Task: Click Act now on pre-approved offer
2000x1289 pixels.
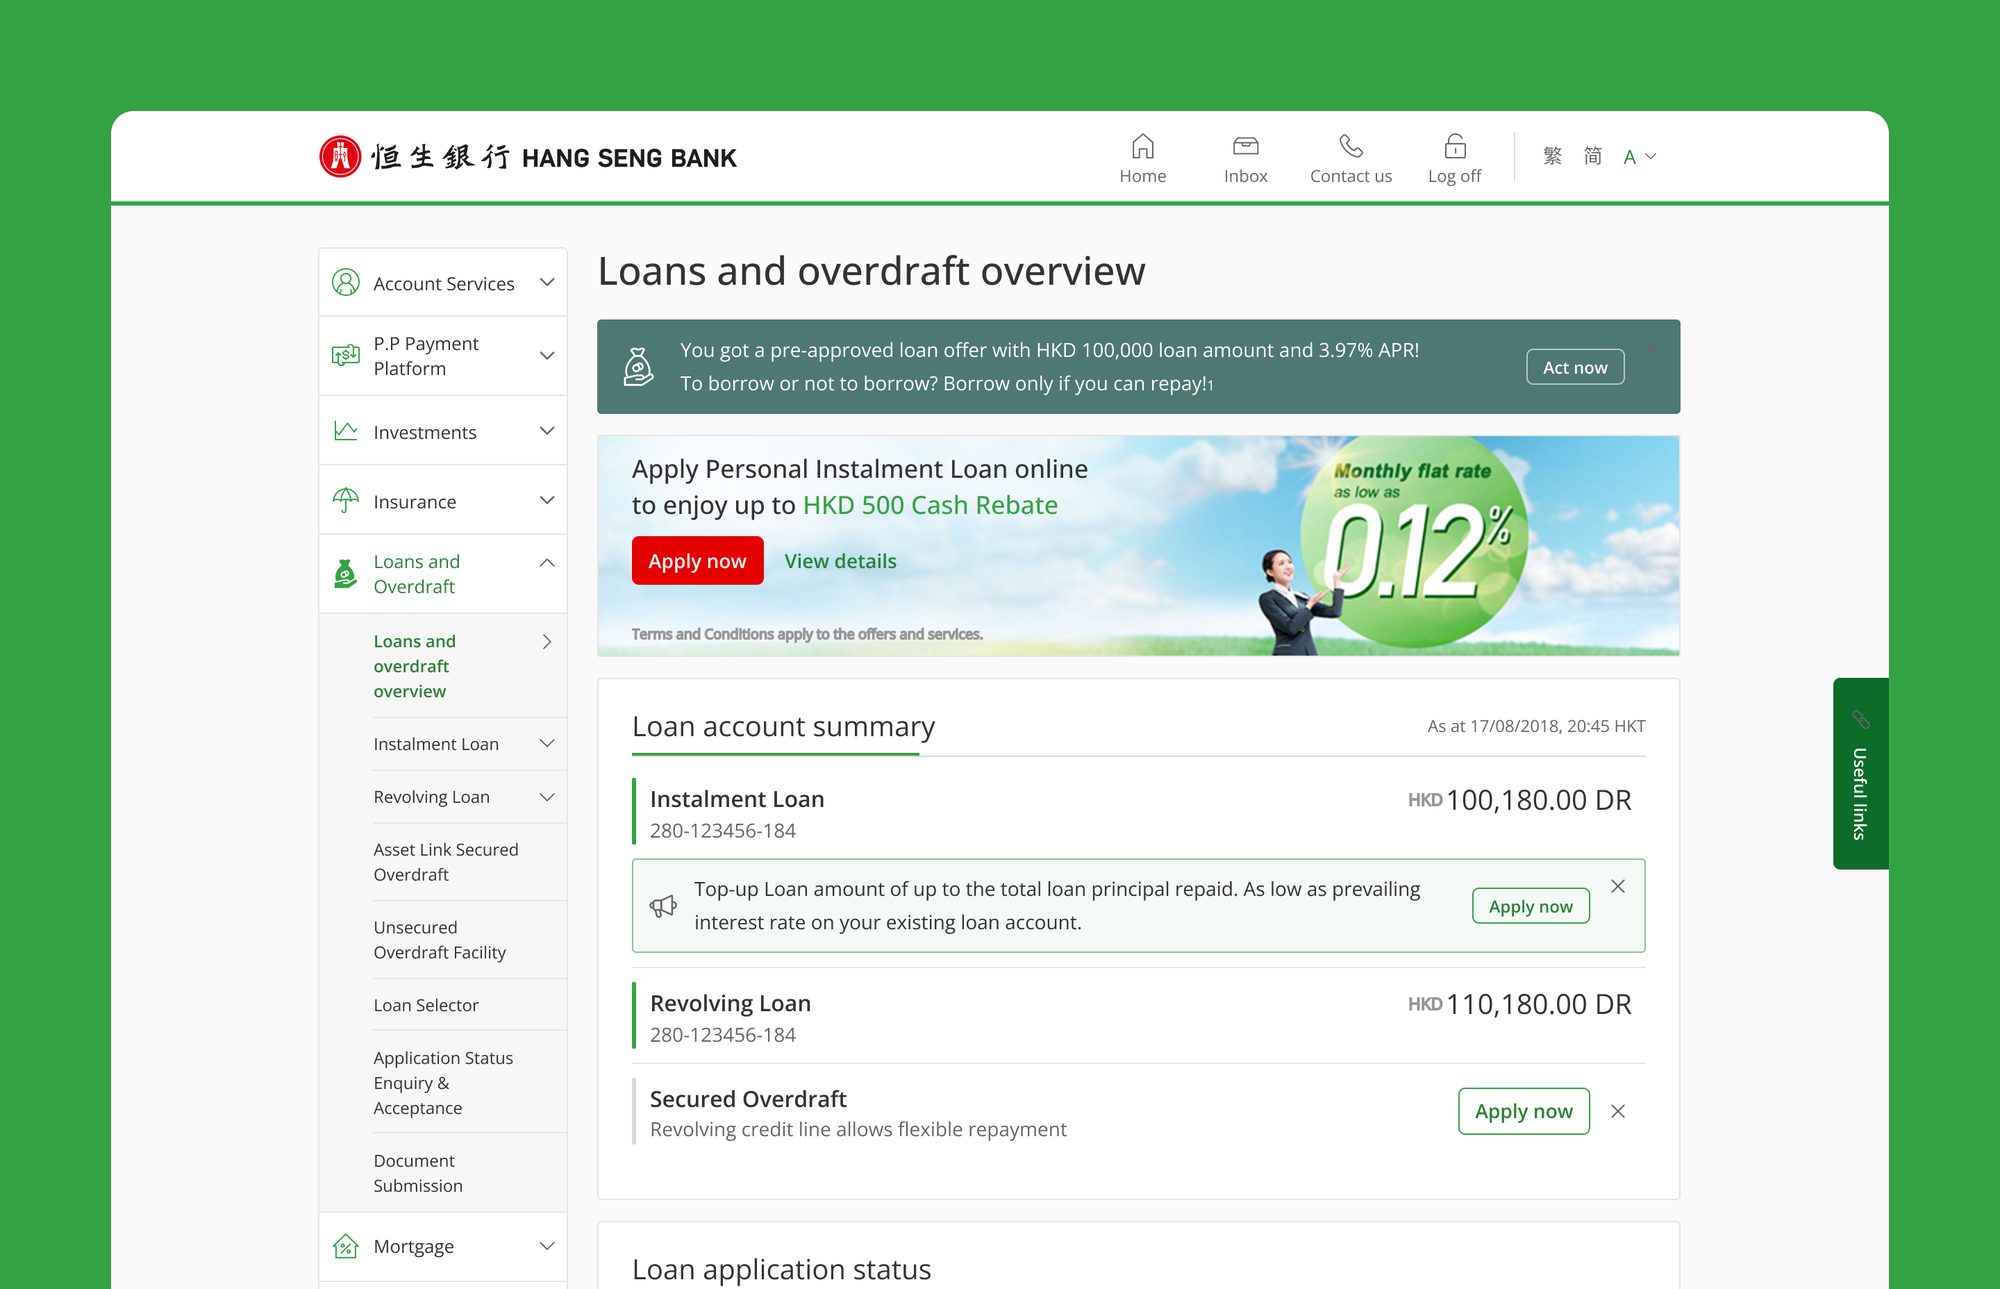Action: point(1575,367)
